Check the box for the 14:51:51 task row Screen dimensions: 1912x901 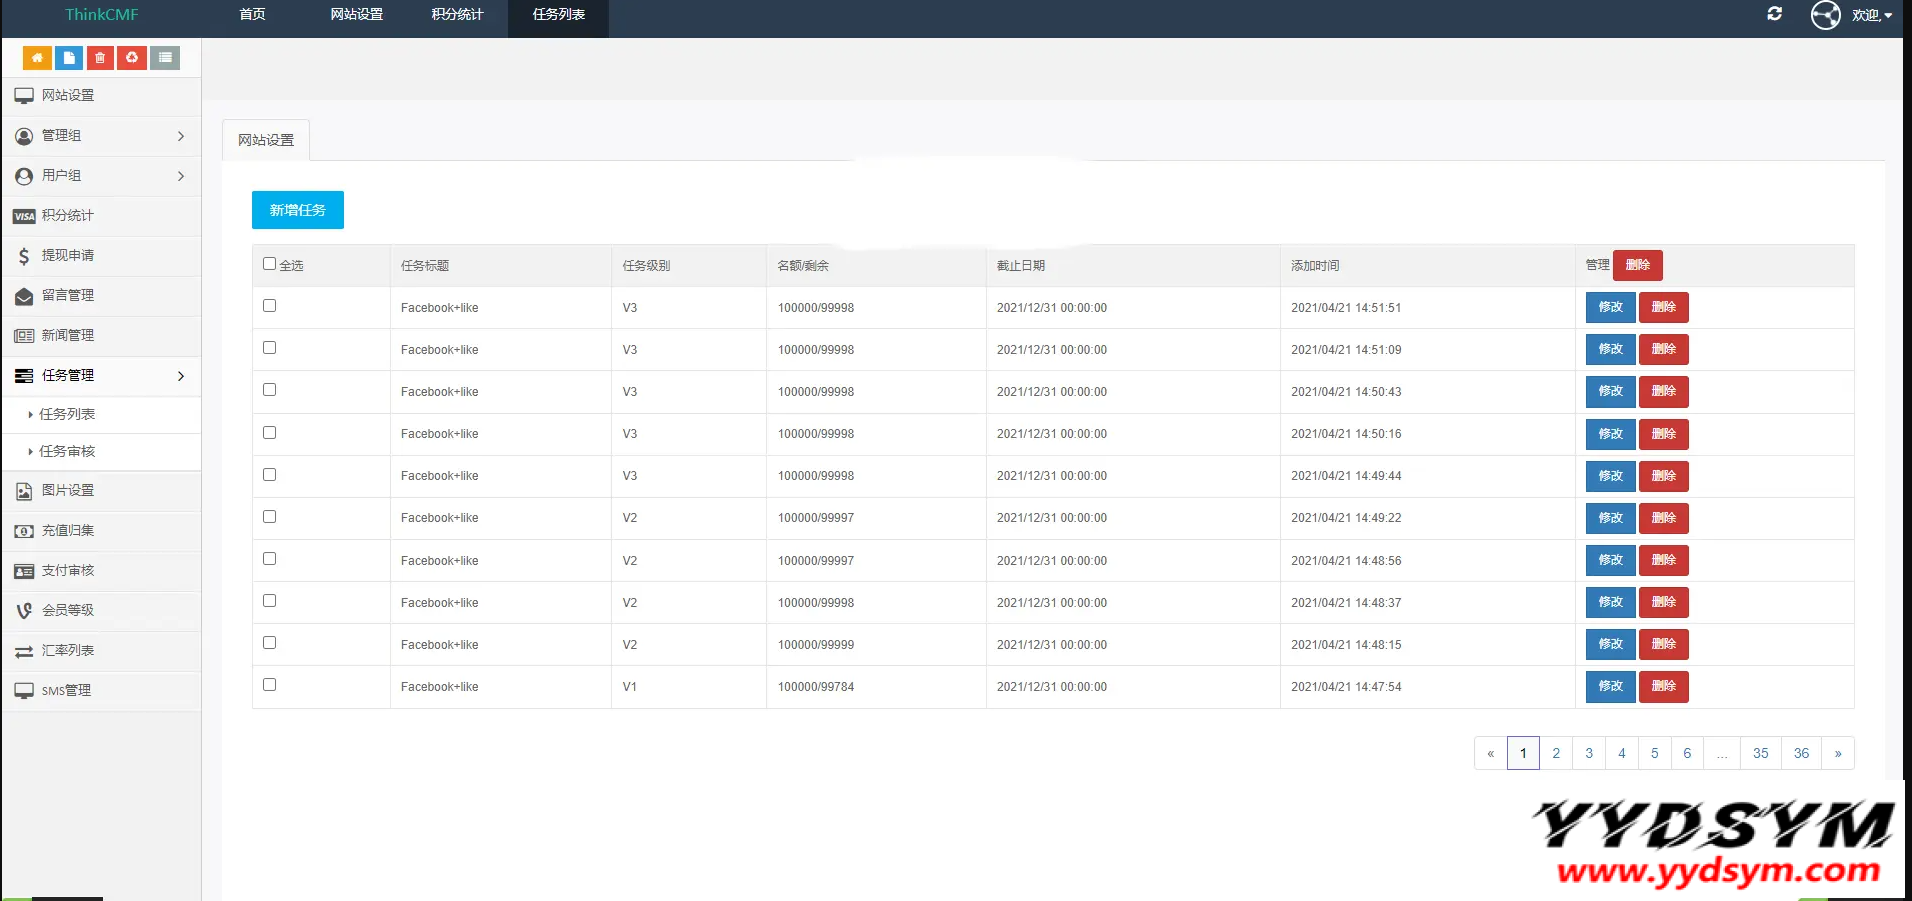(x=269, y=306)
